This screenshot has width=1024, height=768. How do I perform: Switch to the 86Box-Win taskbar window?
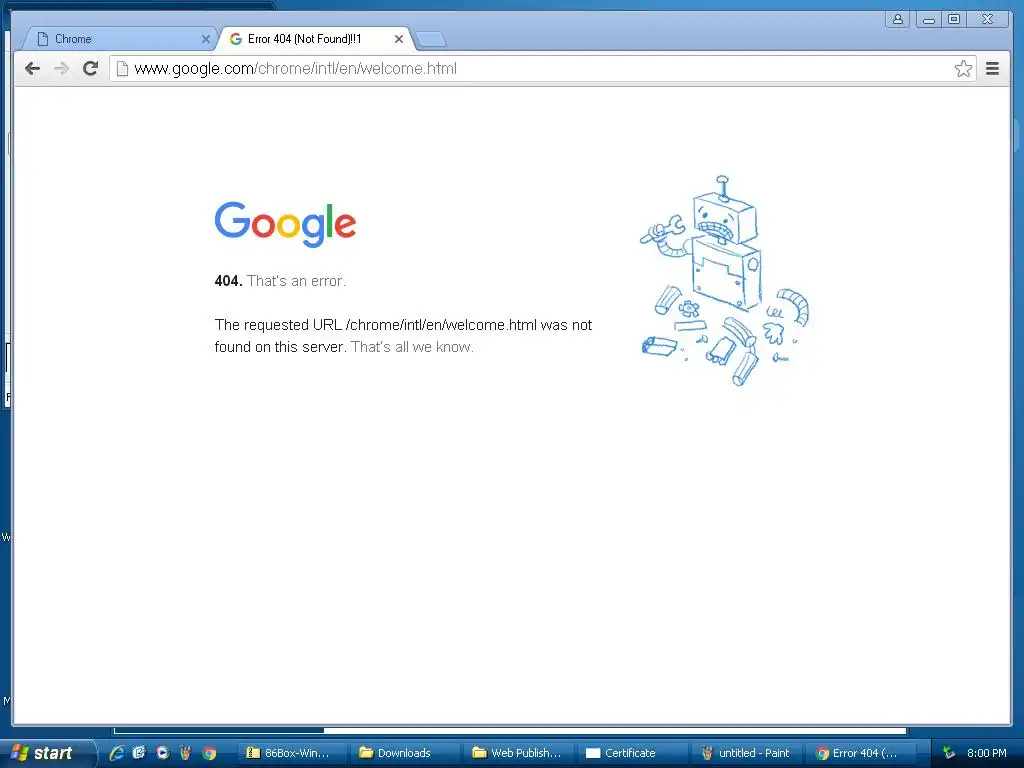[292, 753]
